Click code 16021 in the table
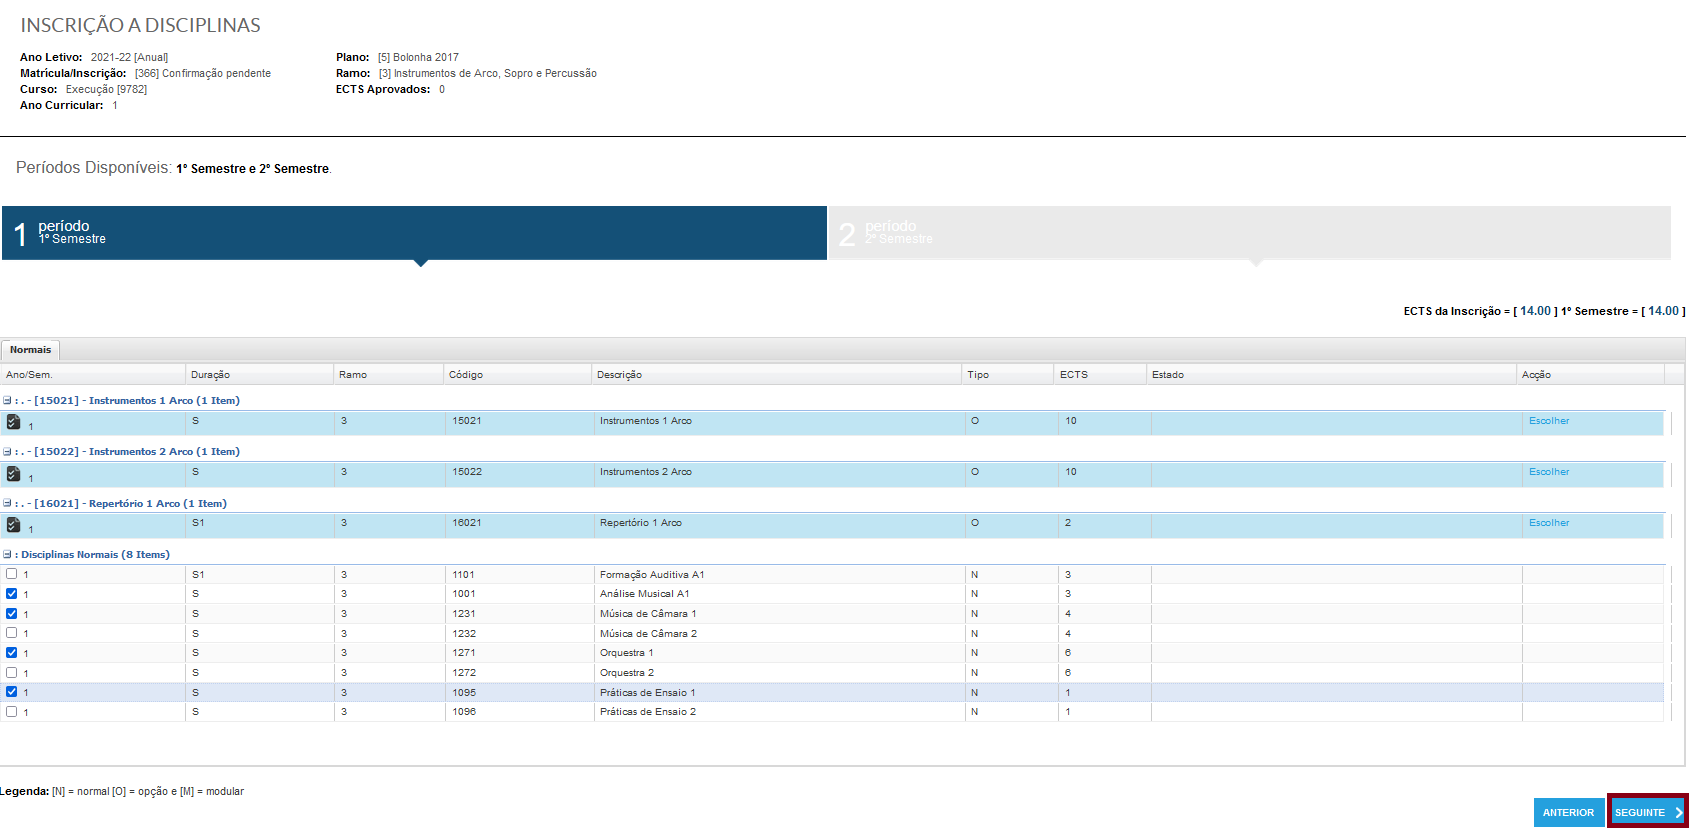The height and width of the screenshot is (837, 1693). tap(467, 523)
